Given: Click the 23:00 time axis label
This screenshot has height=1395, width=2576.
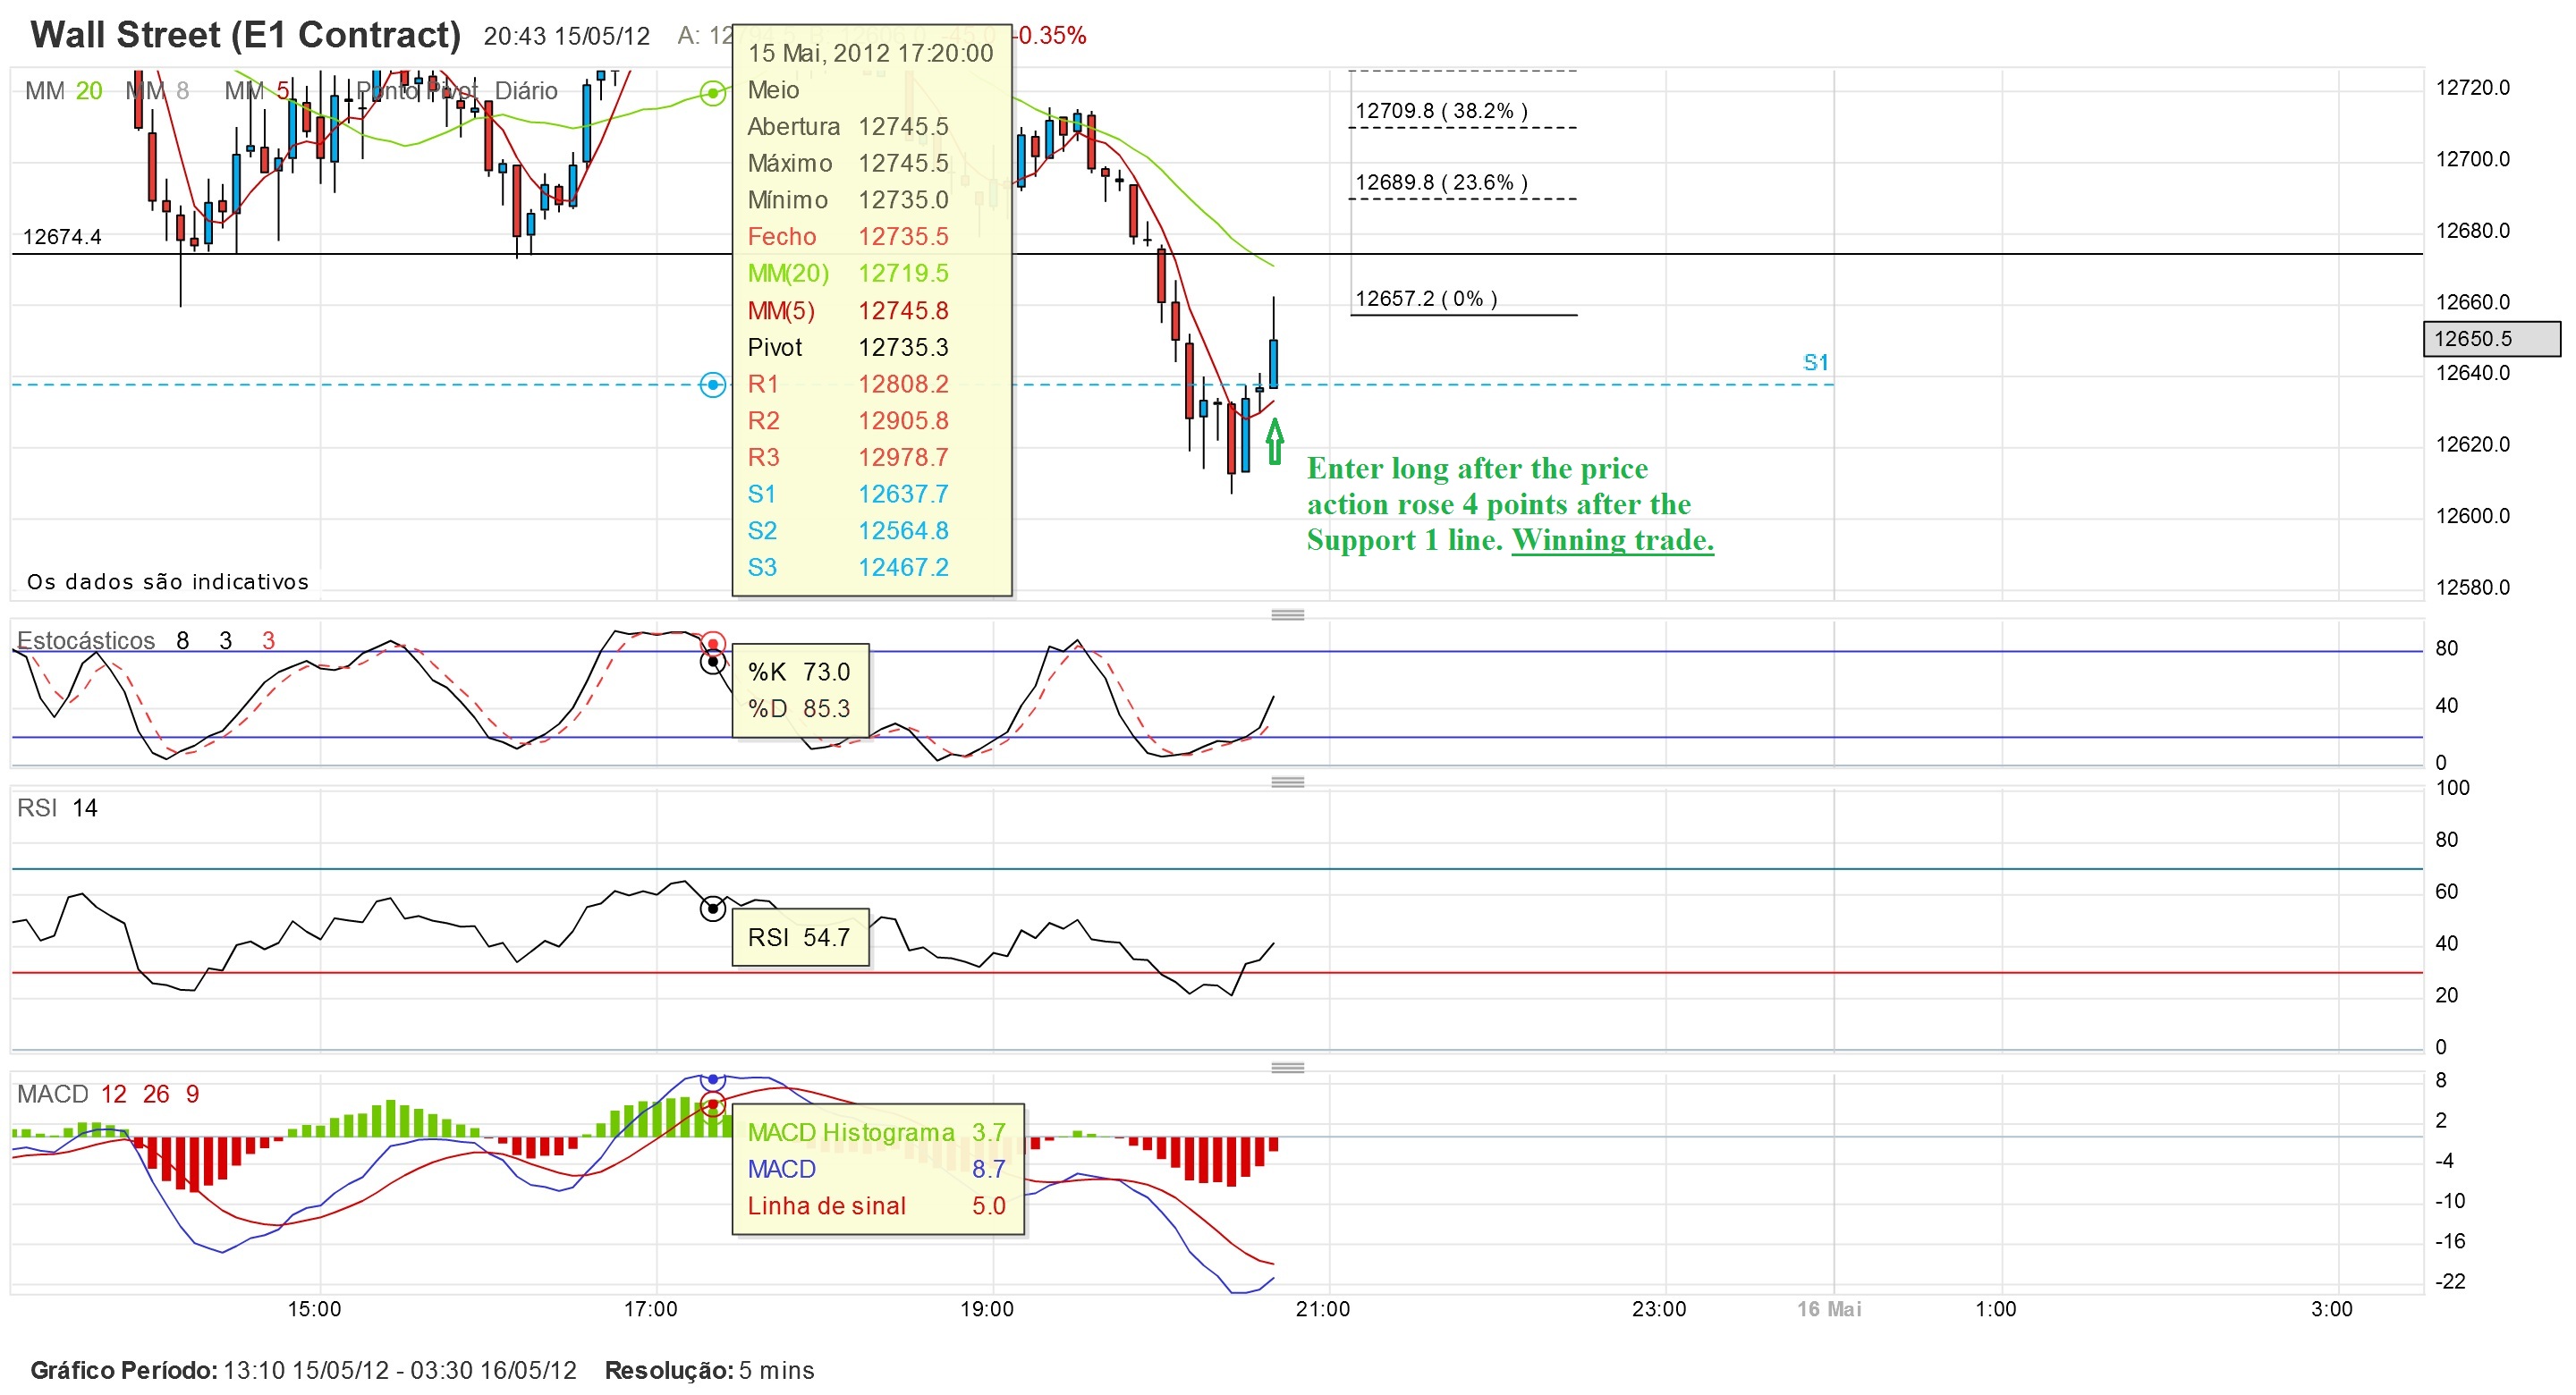Looking at the screenshot, I should click(1659, 1309).
